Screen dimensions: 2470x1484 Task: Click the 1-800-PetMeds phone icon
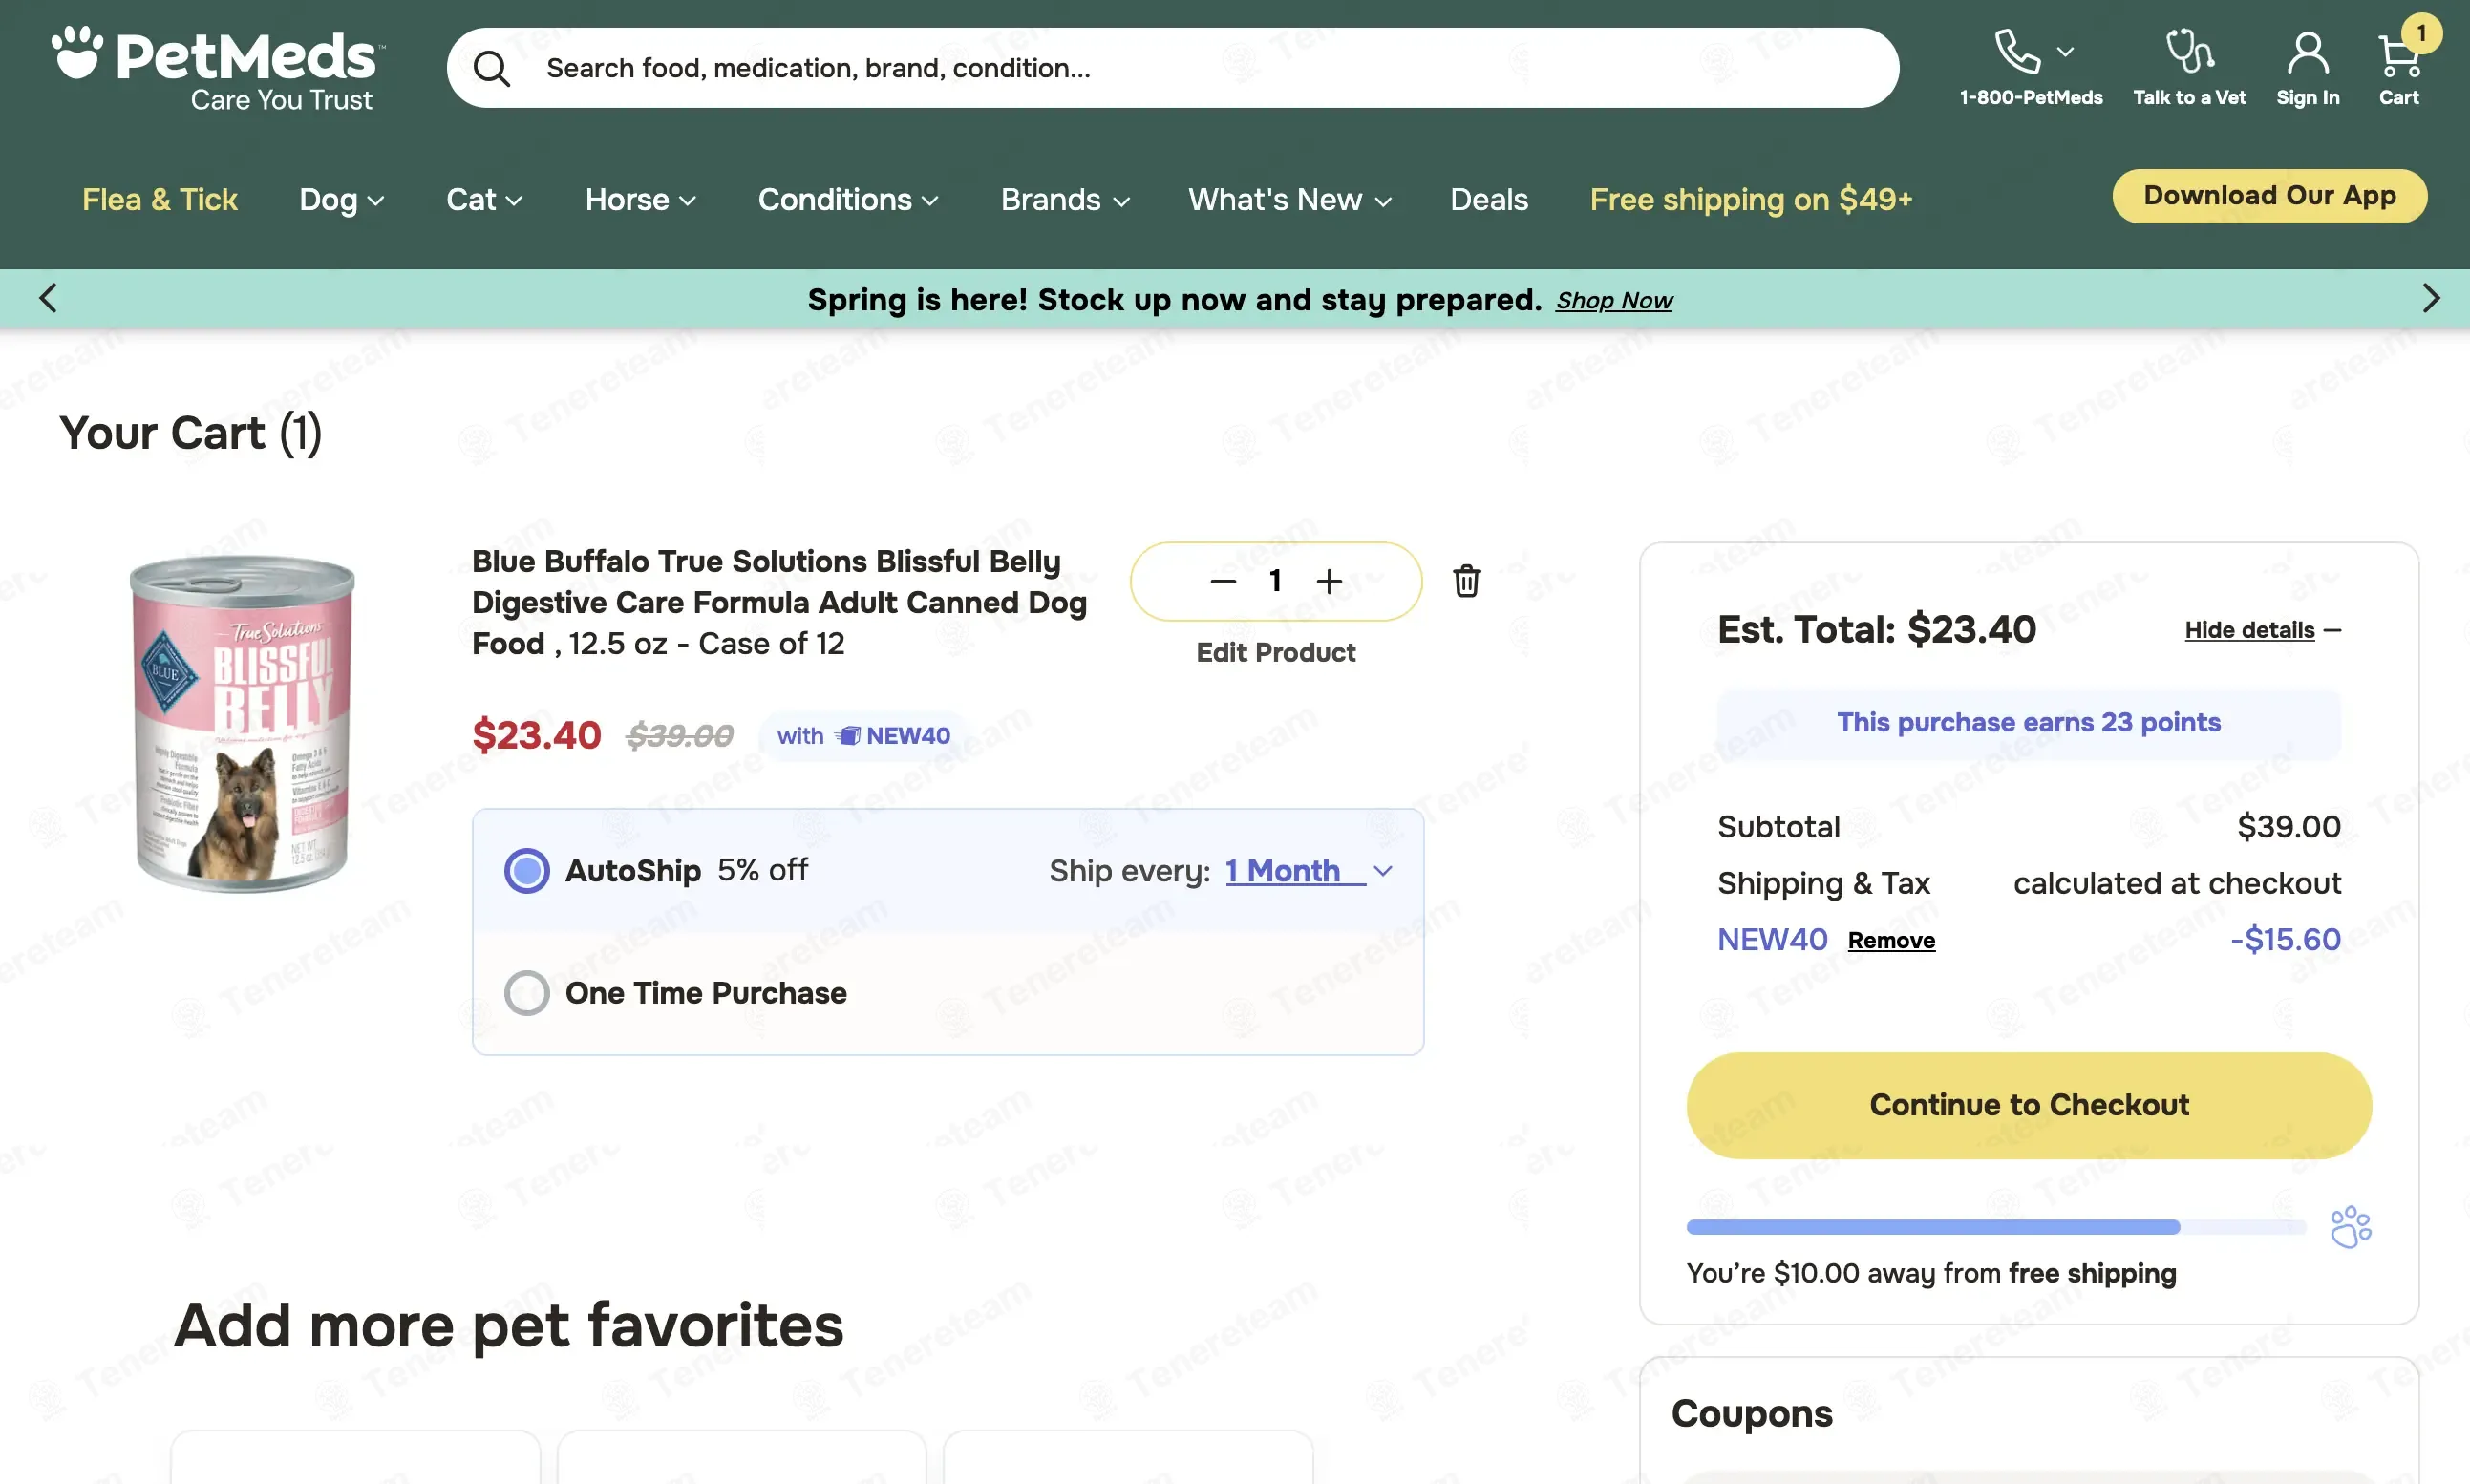pos(2017,51)
